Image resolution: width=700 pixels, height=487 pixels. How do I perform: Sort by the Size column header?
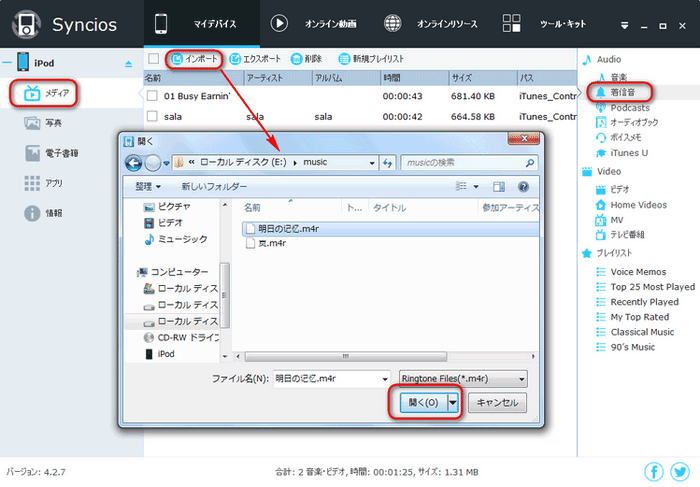(483, 78)
